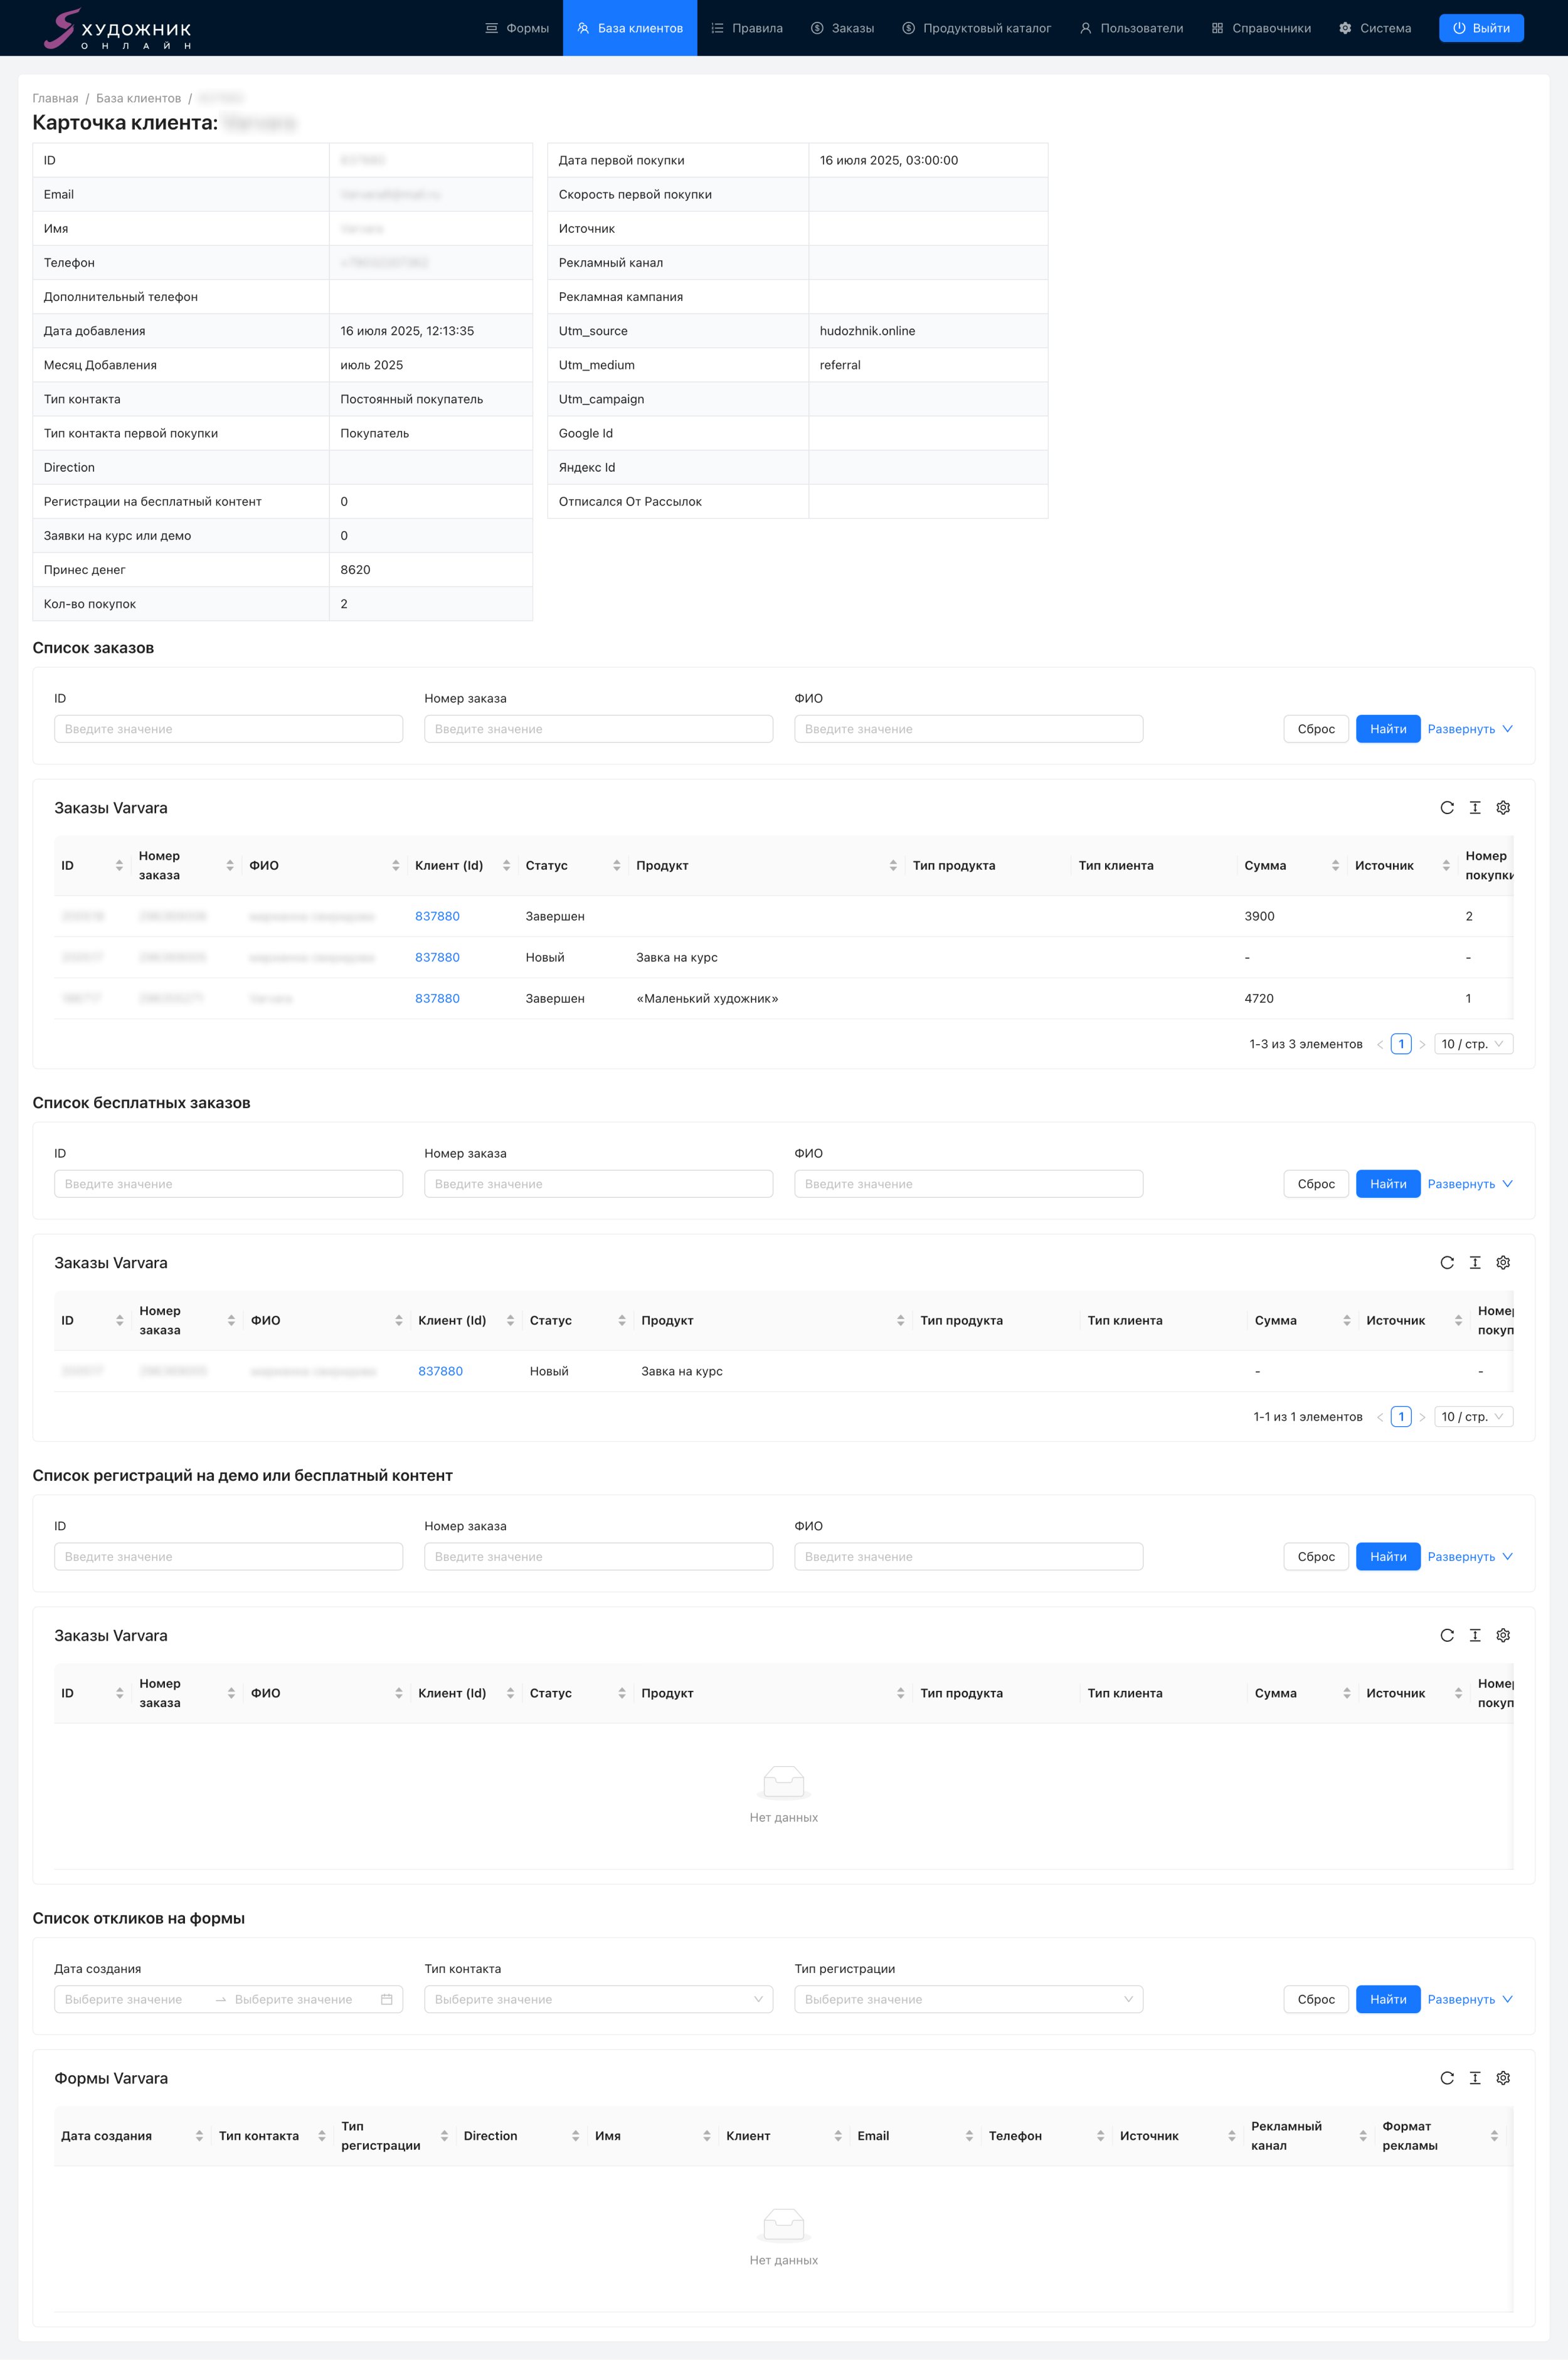Click the Художник Онлайн logo

(x=118, y=29)
